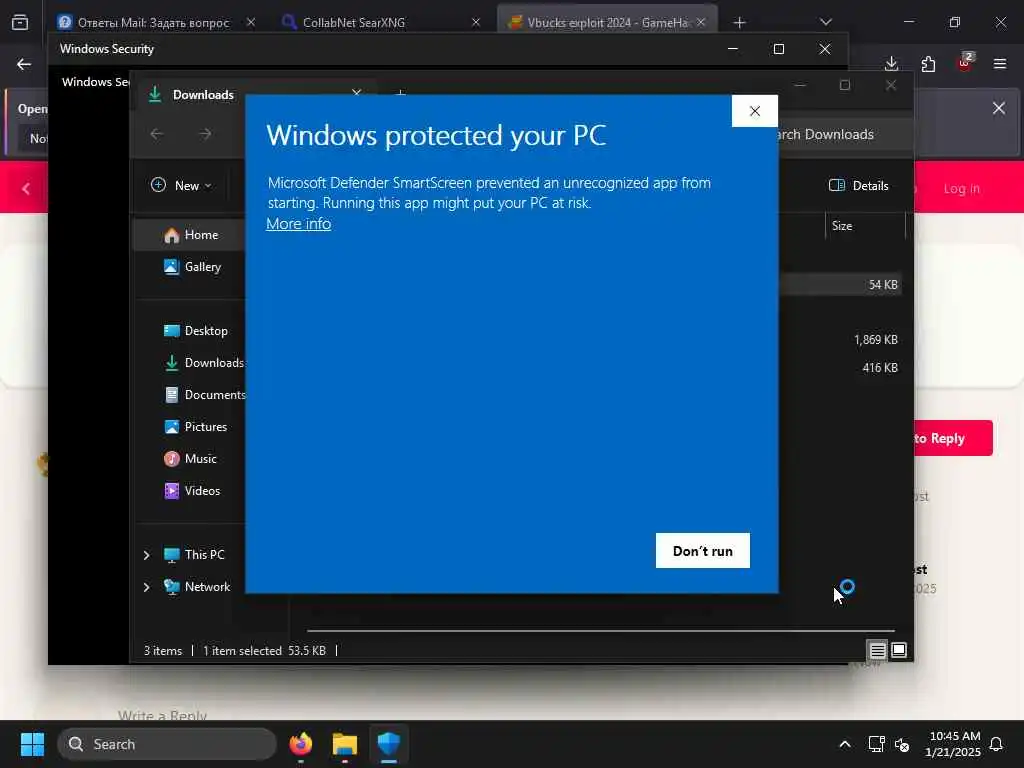Close the SmartScreen dialog with the X
Screen dimensions: 1024x768
click(755, 111)
